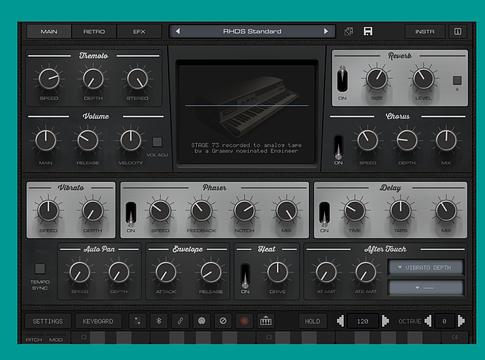Go to next preset arrow

point(326,31)
